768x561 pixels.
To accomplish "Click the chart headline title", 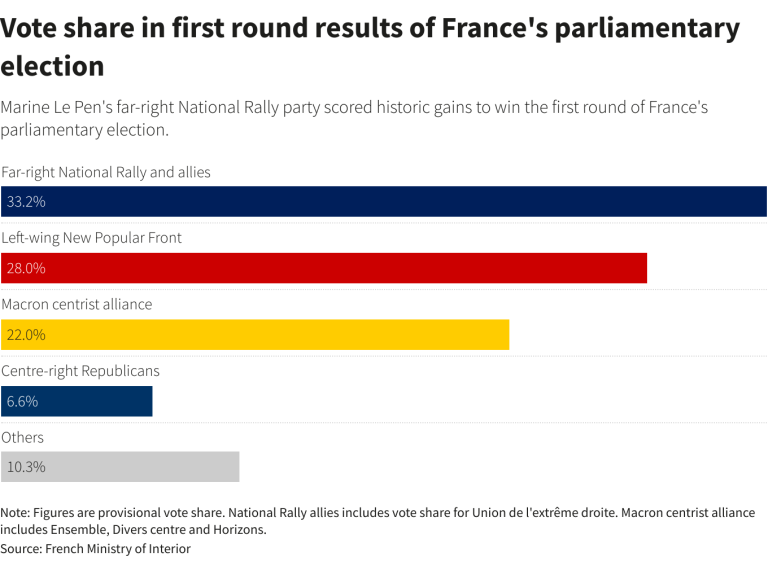I will click(x=370, y=46).
